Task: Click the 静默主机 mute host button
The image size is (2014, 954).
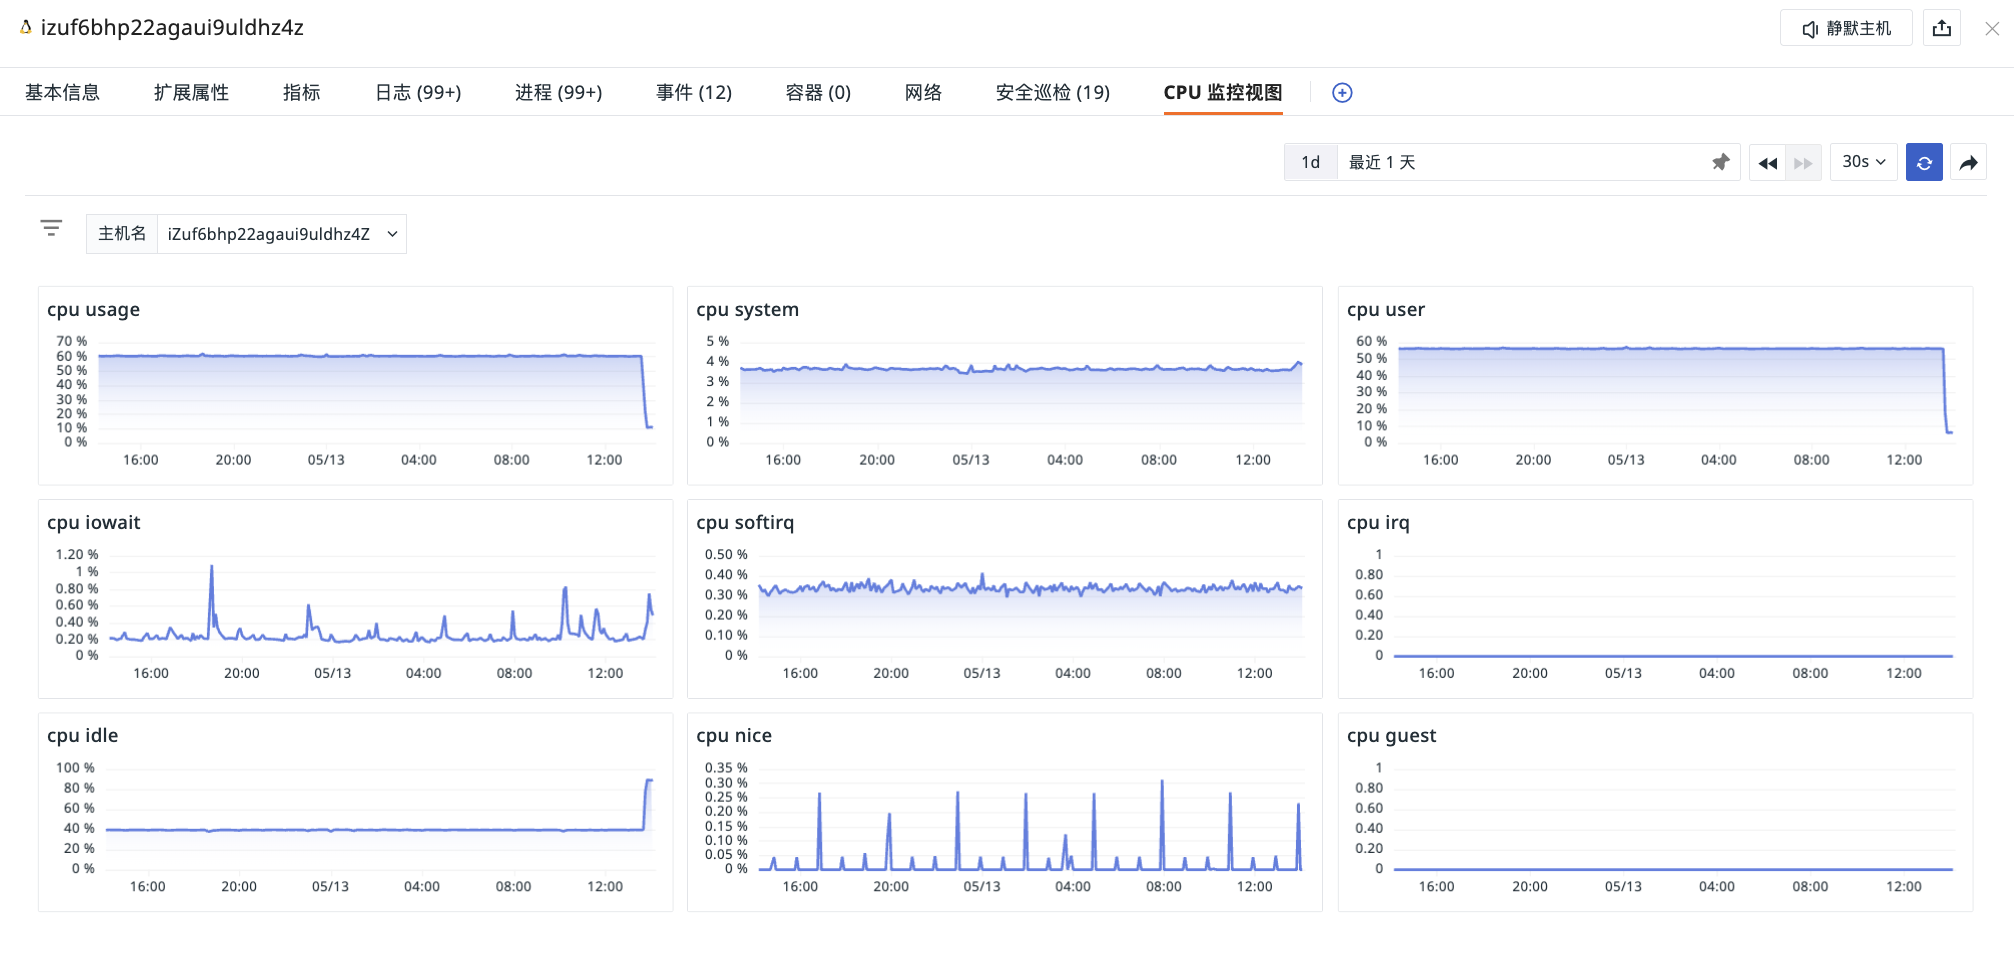Action: point(1846,28)
